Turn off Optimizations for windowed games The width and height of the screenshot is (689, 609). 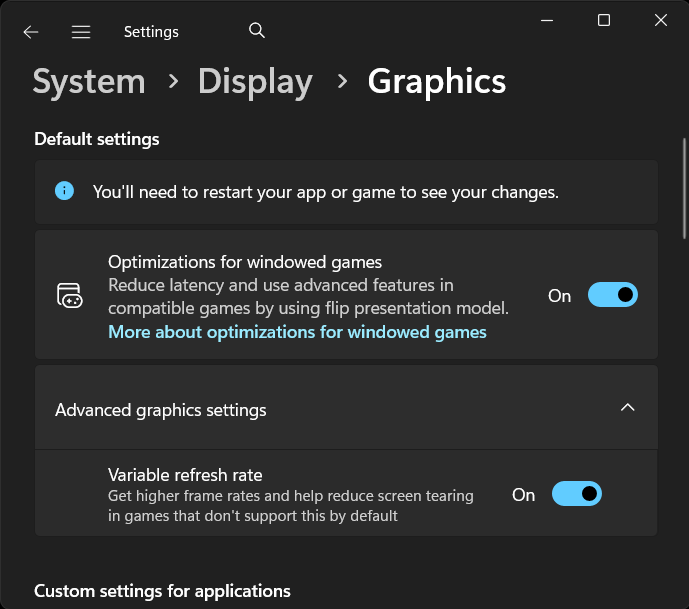(x=612, y=295)
